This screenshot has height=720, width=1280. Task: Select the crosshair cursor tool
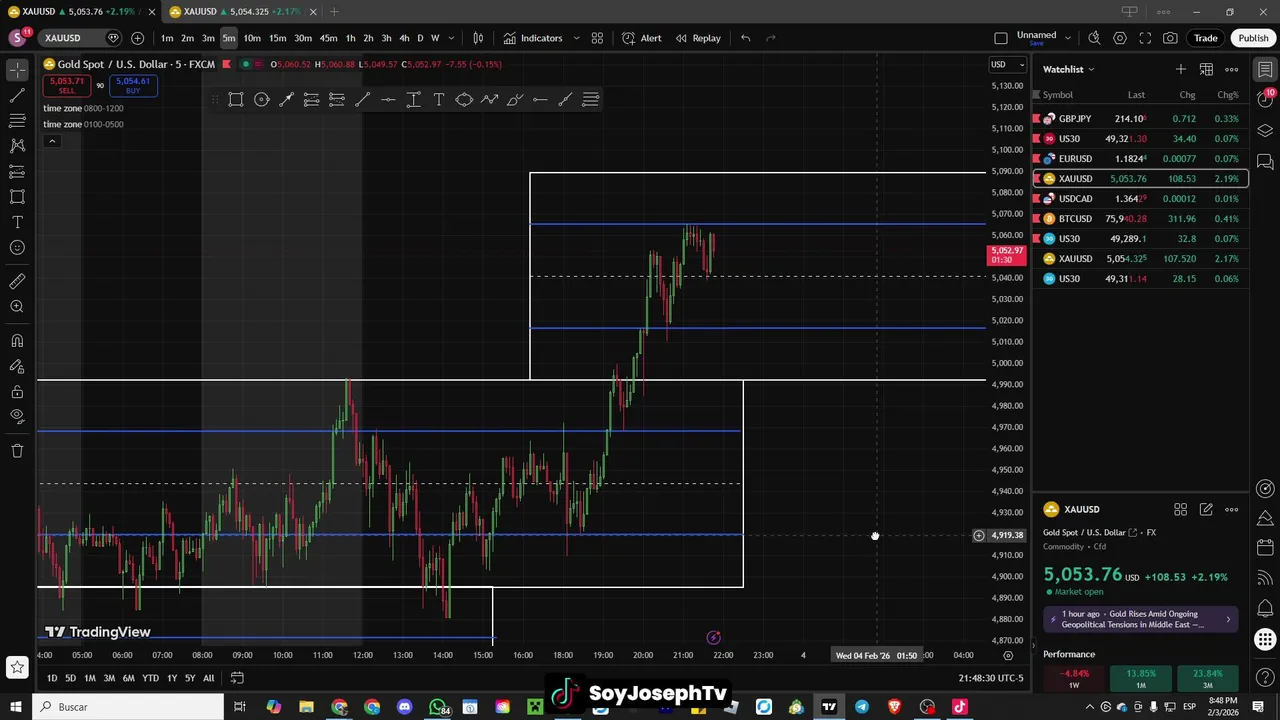pyautogui.click(x=17, y=70)
